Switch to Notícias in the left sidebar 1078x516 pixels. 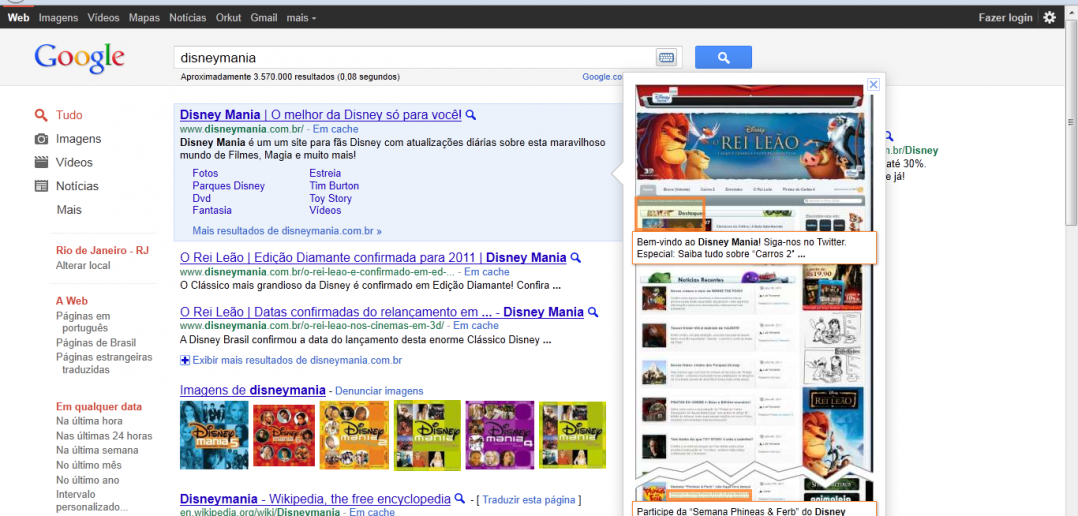tap(76, 186)
